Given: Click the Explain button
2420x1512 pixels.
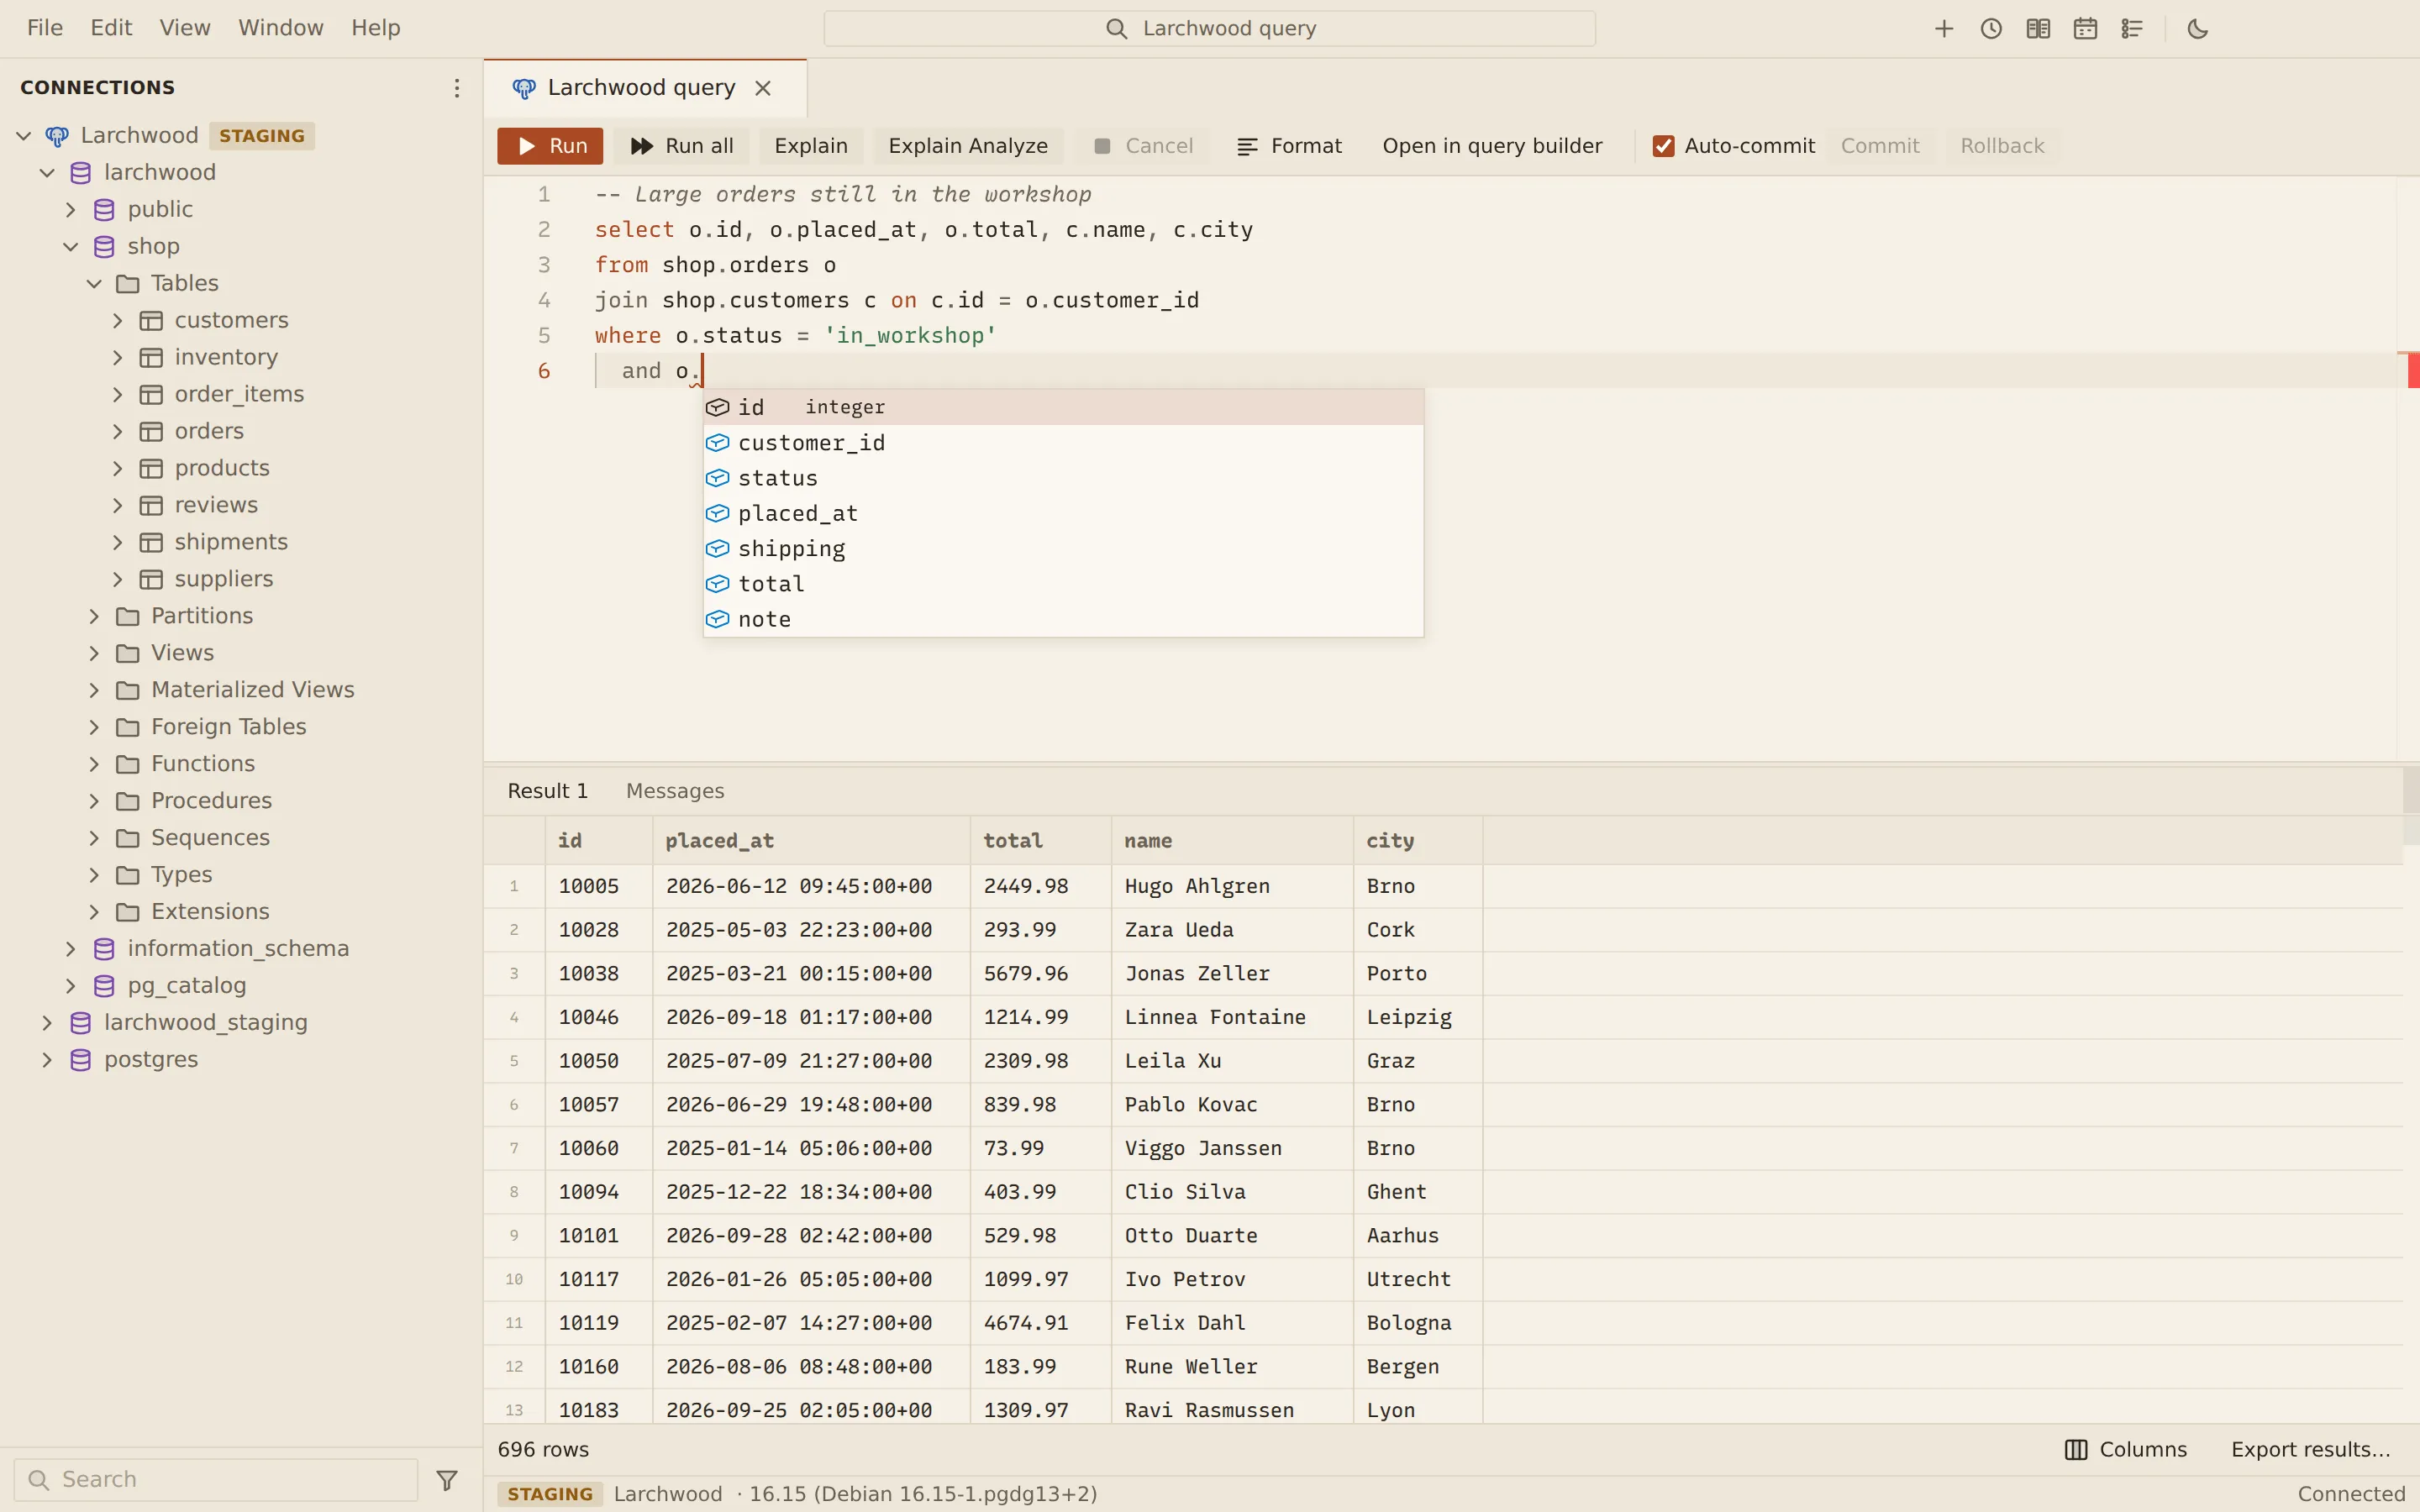Looking at the screenshot, I should pos(811,146).
